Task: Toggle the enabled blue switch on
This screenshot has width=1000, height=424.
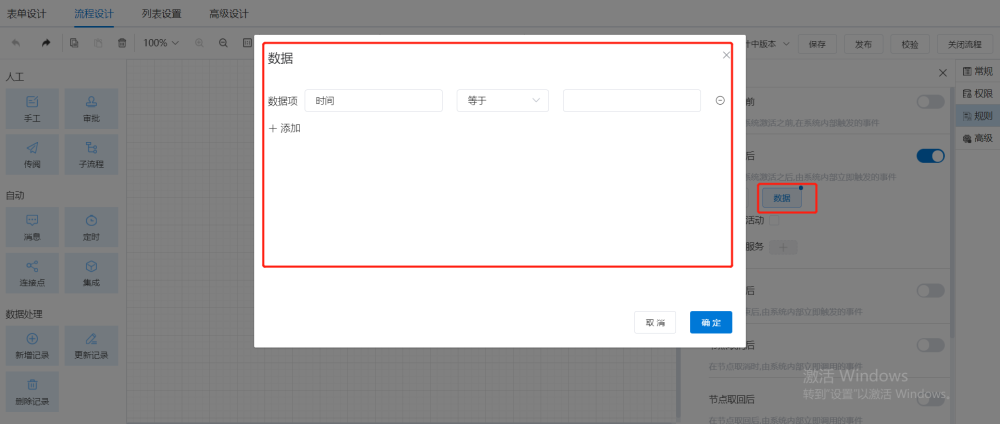Action: (930, 155)
